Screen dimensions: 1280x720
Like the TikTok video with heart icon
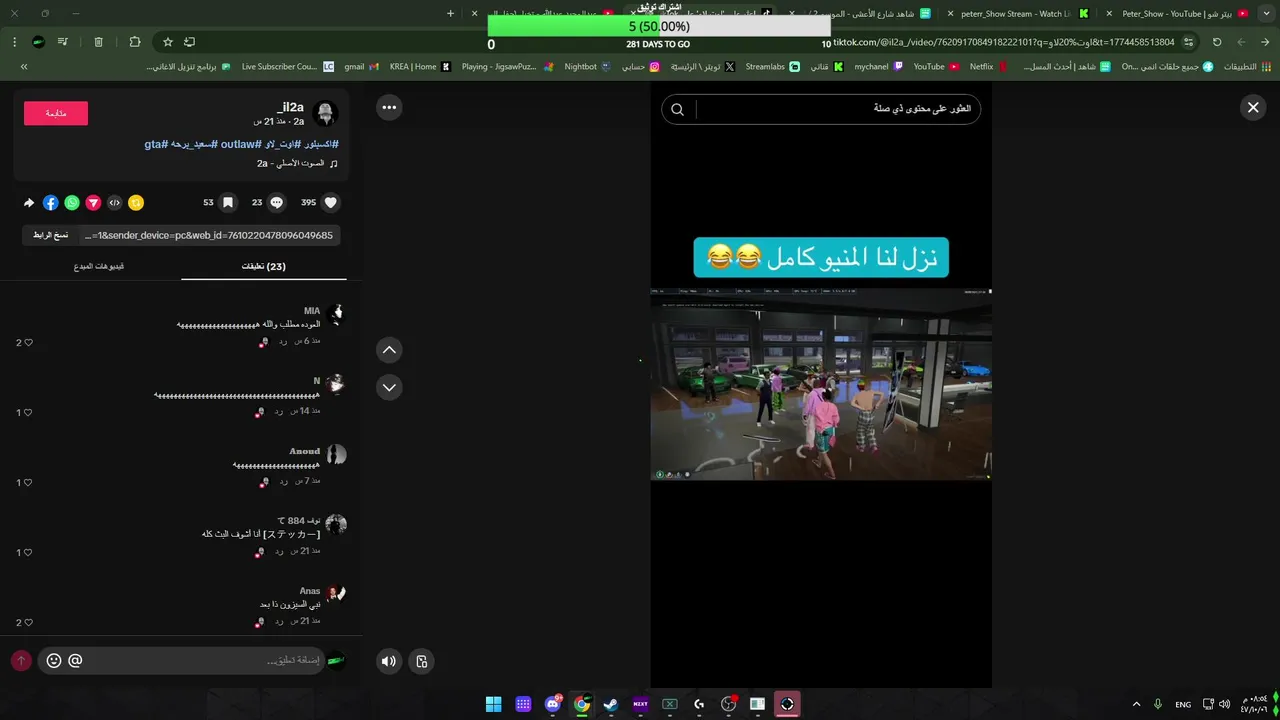[331, 202]
